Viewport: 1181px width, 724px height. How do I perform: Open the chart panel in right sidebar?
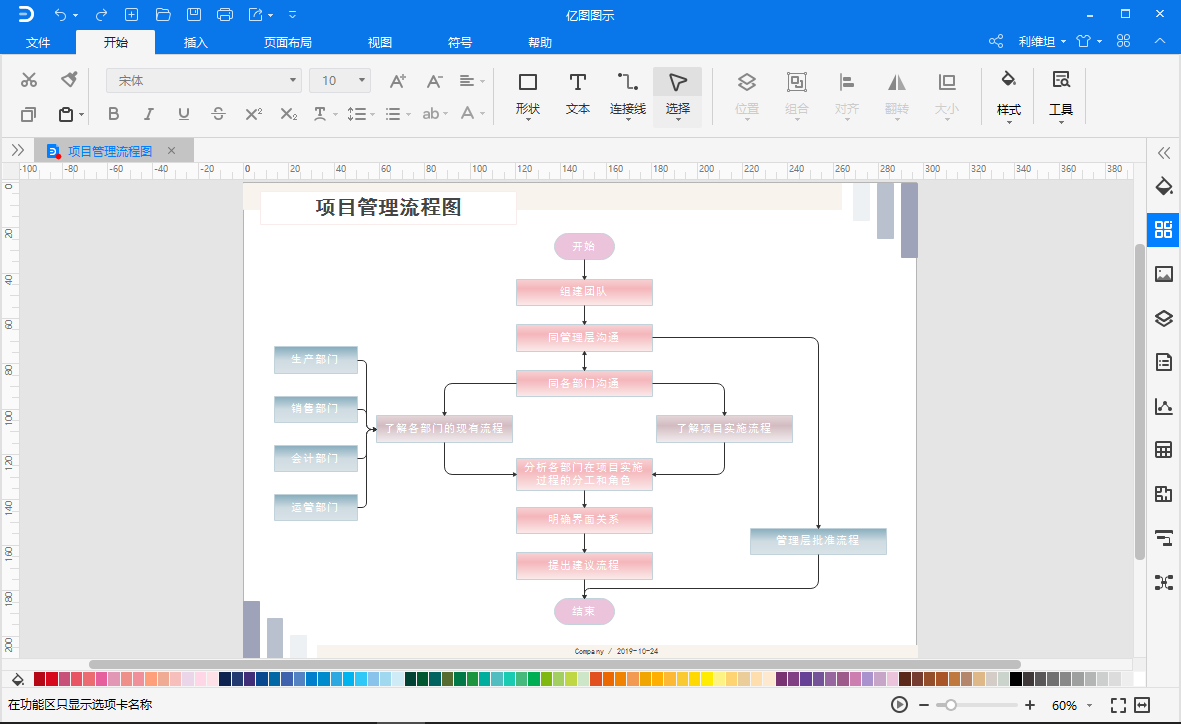(1163, 406)
